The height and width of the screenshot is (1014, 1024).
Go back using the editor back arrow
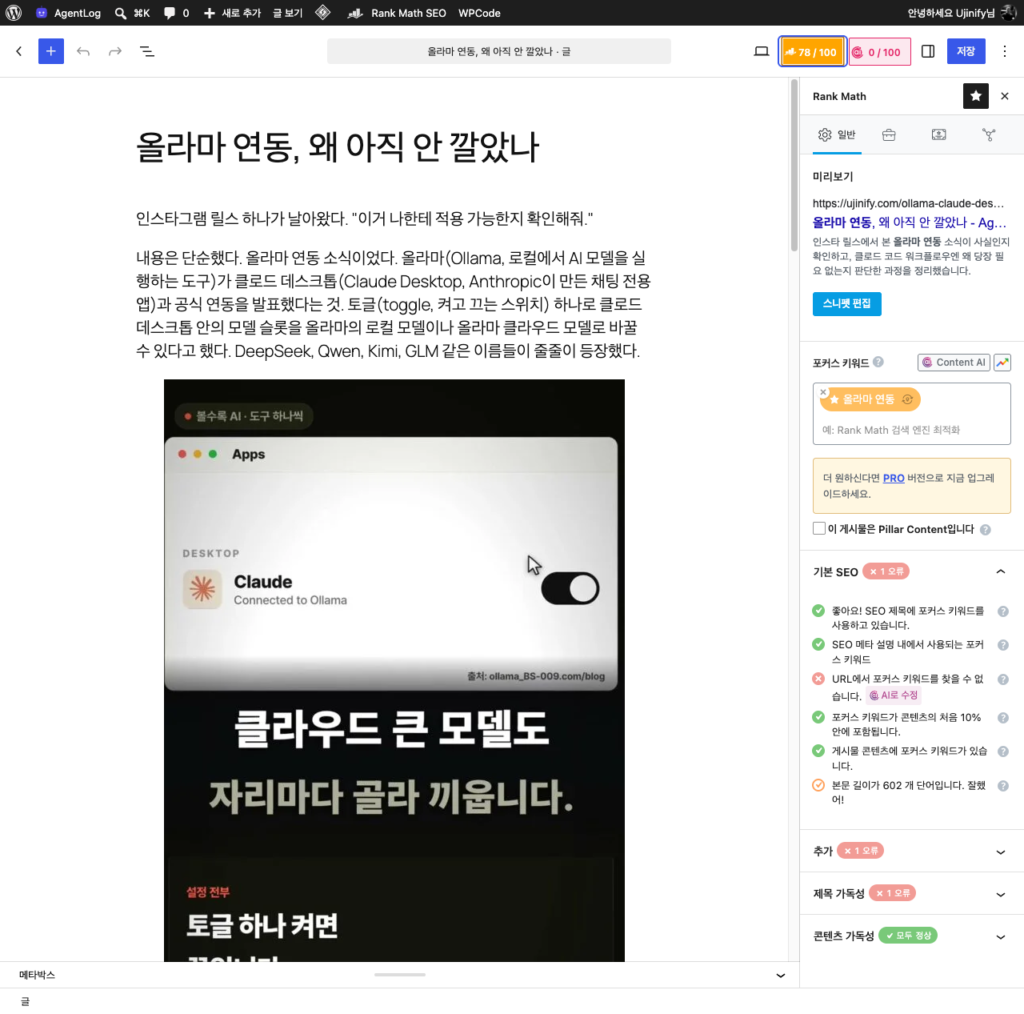point(19,51)
